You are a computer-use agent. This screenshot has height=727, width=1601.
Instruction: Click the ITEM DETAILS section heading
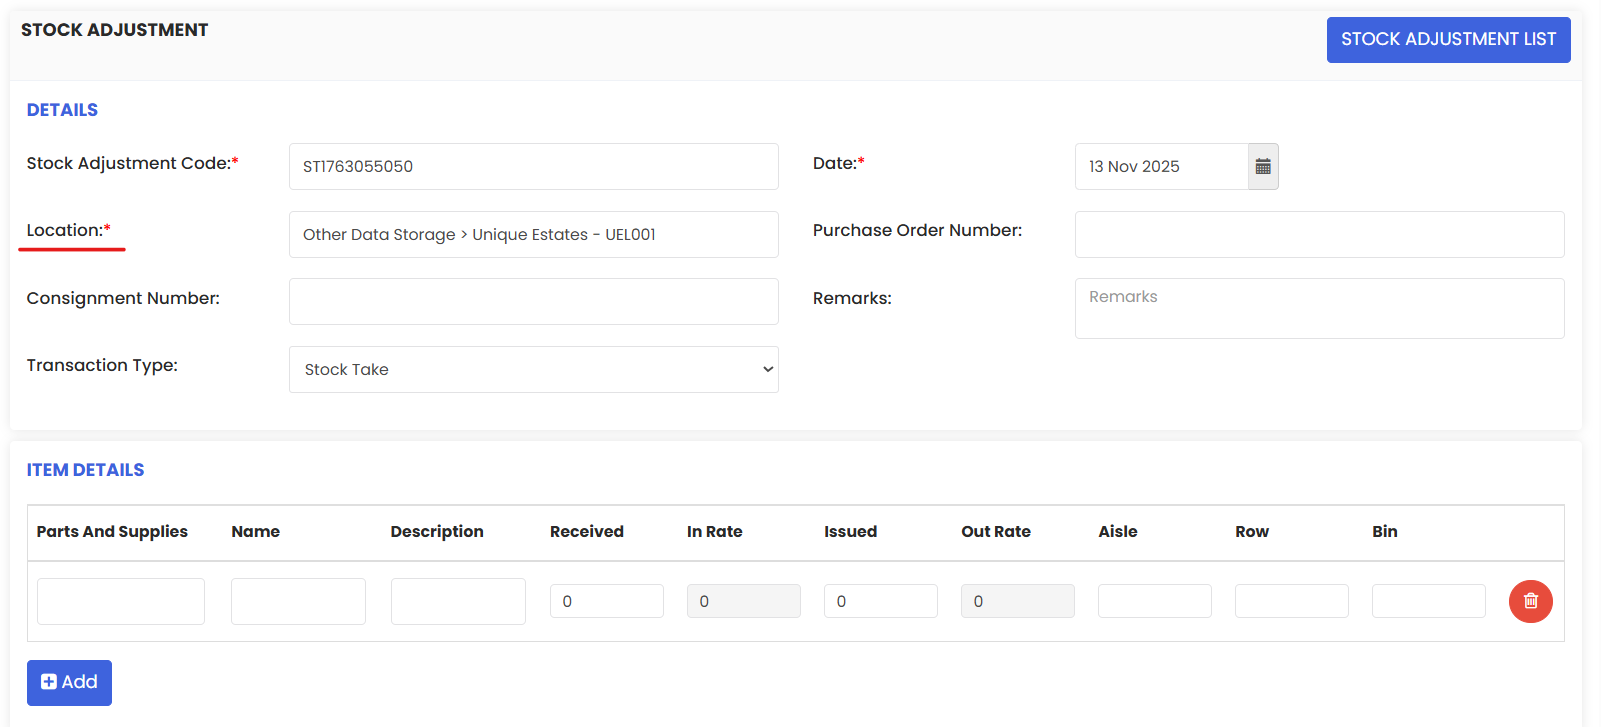point(86,470)
